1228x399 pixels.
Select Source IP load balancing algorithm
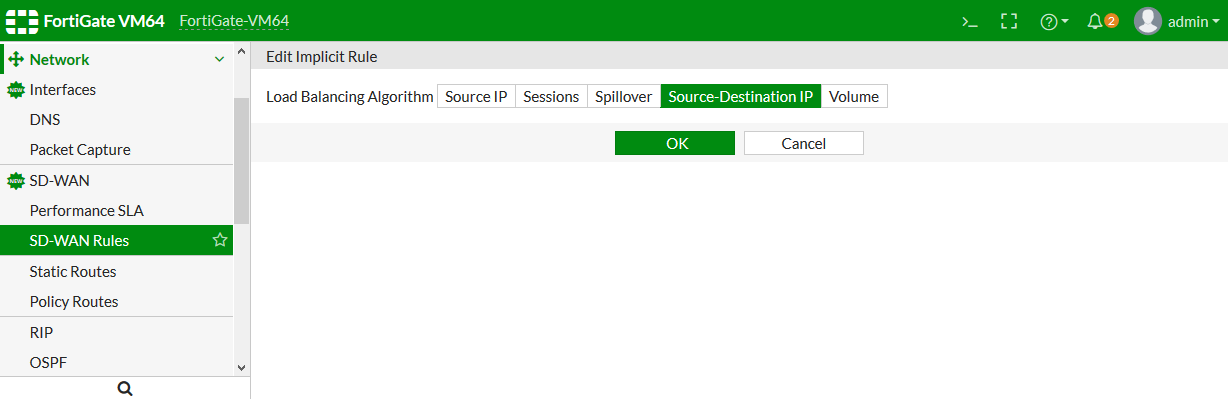click(x=476, y=97)
